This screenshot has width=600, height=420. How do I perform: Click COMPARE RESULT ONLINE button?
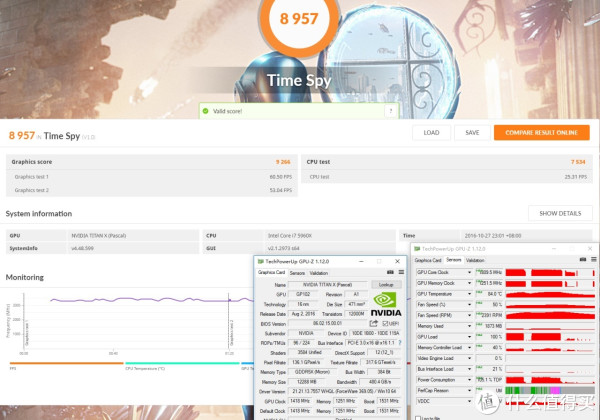point(541,132)
